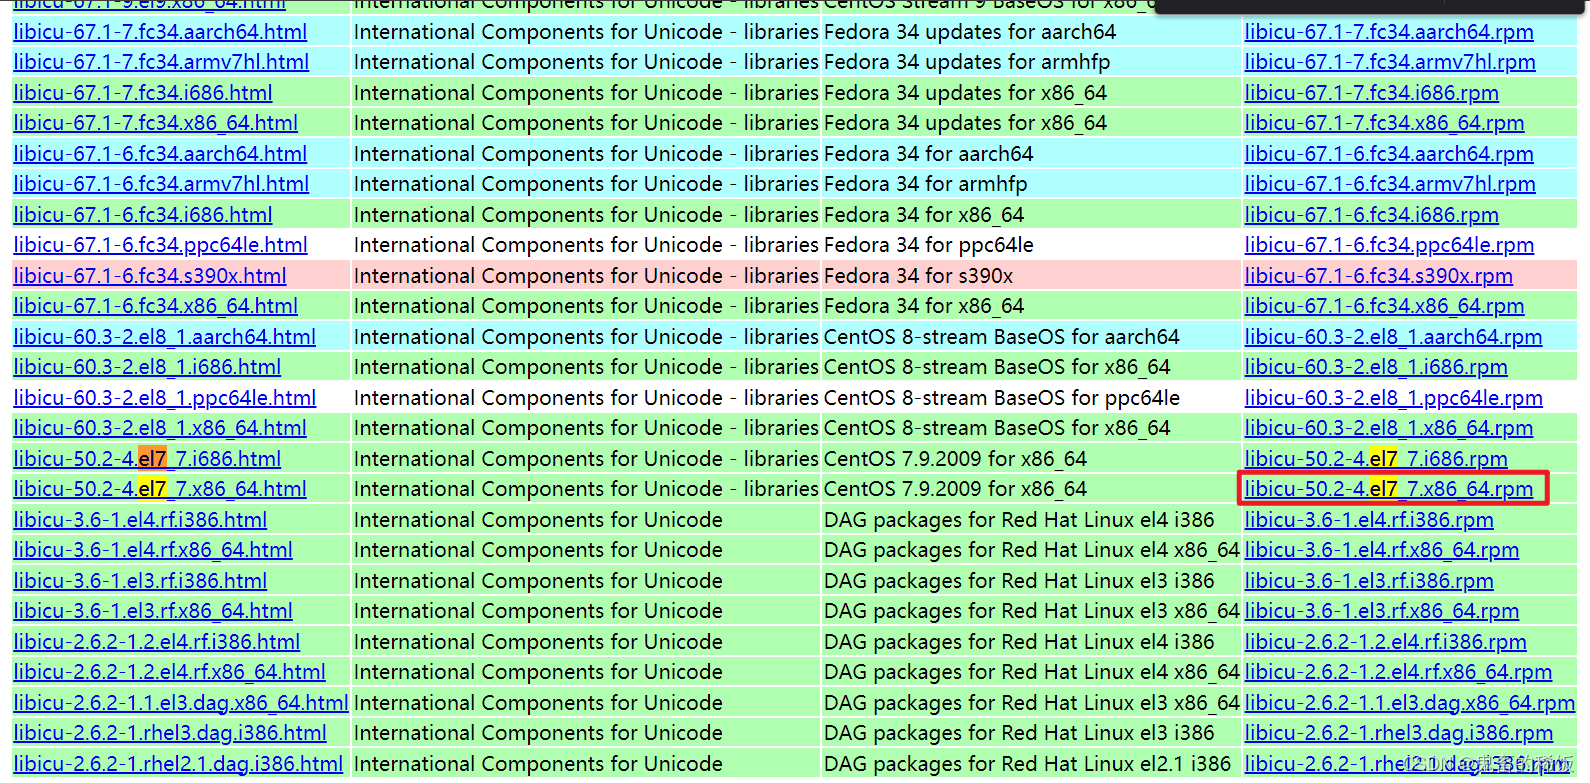Viewport: 1590px width, 783px height.
Task: Download libicu-60.3-2.el8_1.aarch64.rpm
Action: (1393, 337)
